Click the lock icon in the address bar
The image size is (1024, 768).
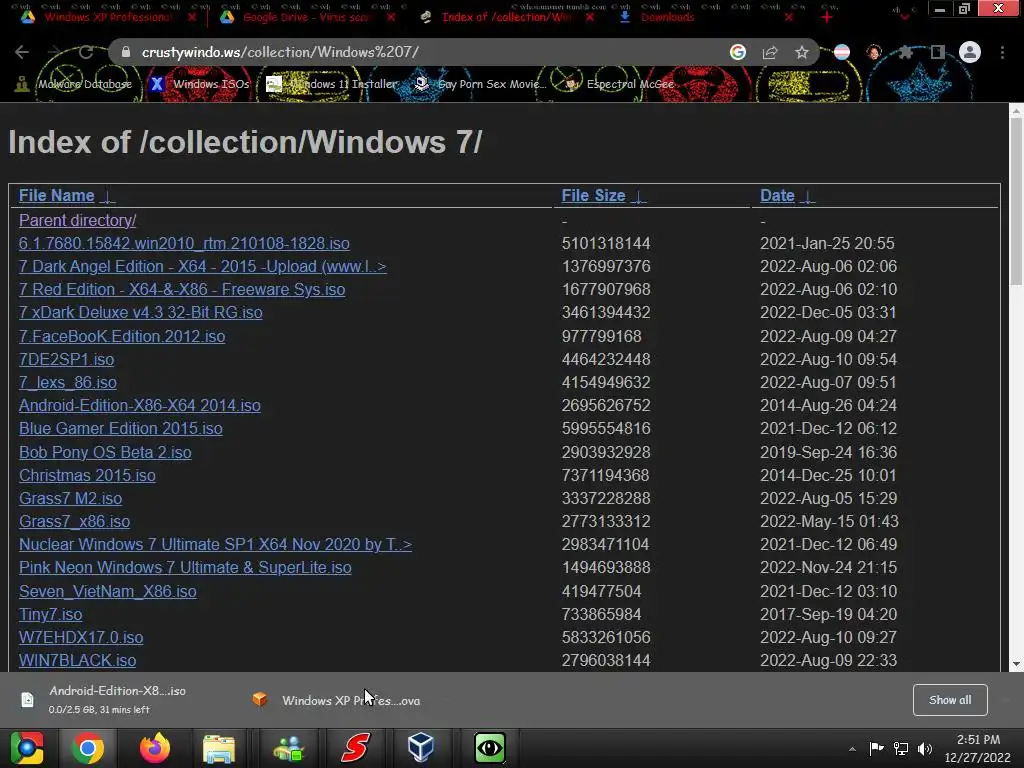[126, 52]
